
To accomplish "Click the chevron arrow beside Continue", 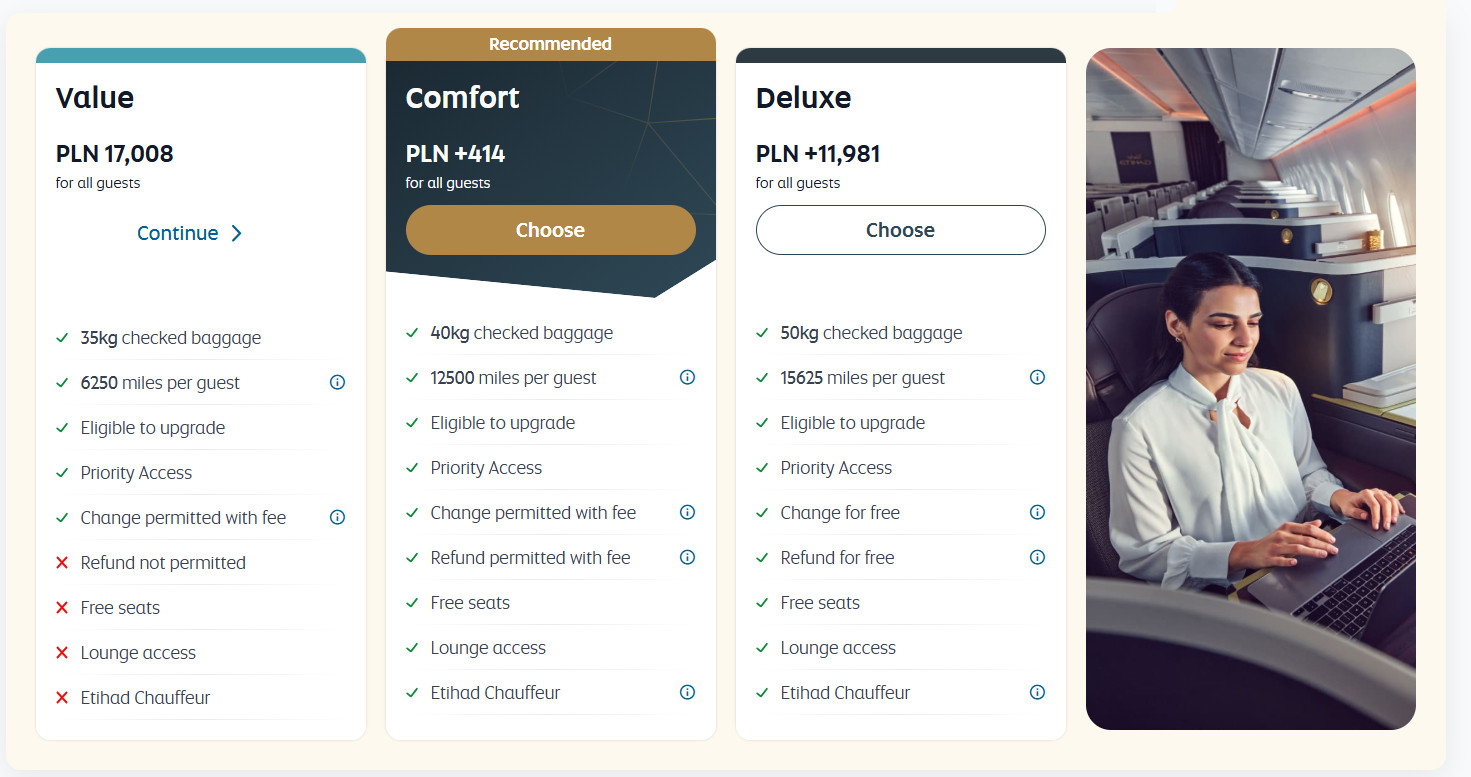I will click(x=237, y=233).
